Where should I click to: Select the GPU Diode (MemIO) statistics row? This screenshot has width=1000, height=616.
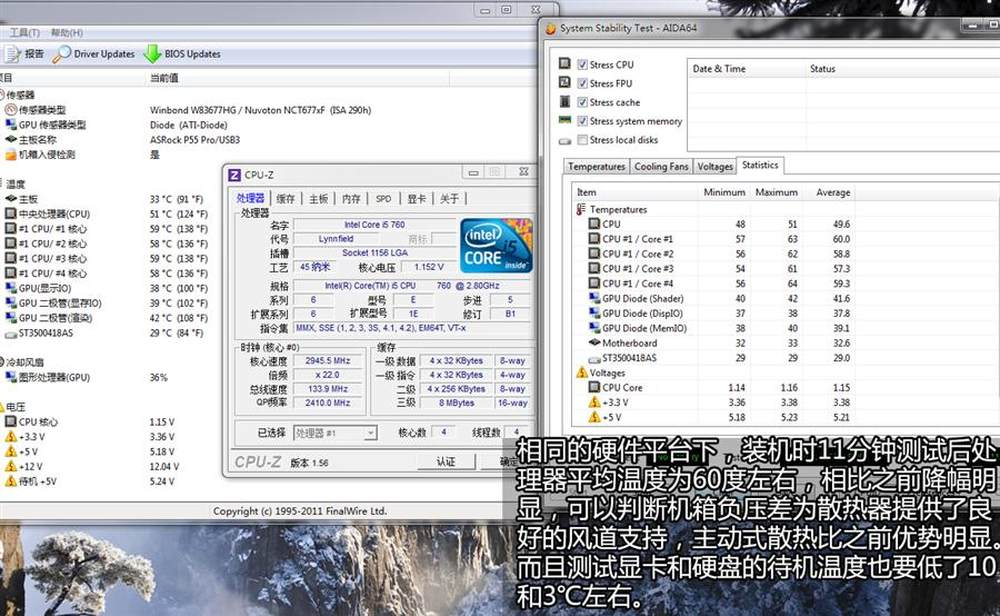click(x=713, y=328)
